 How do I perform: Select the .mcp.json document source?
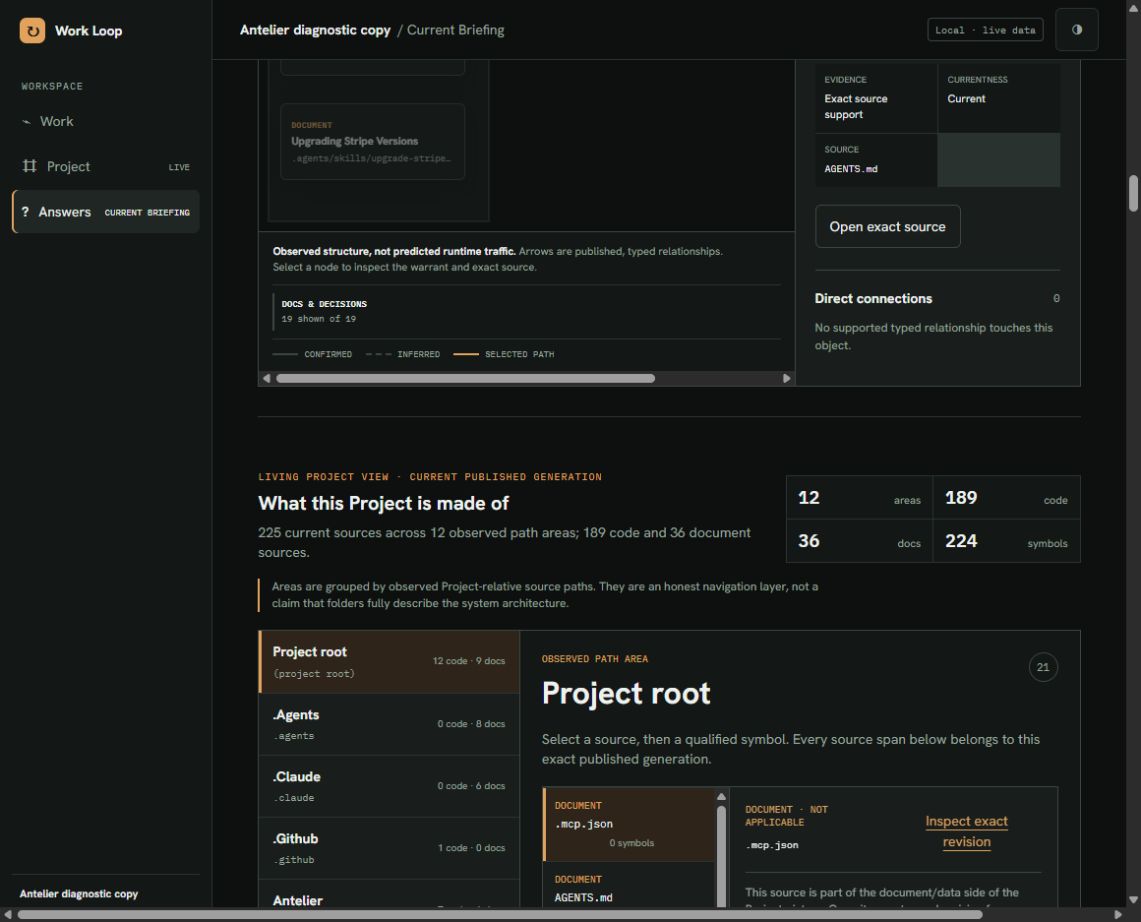629,824
